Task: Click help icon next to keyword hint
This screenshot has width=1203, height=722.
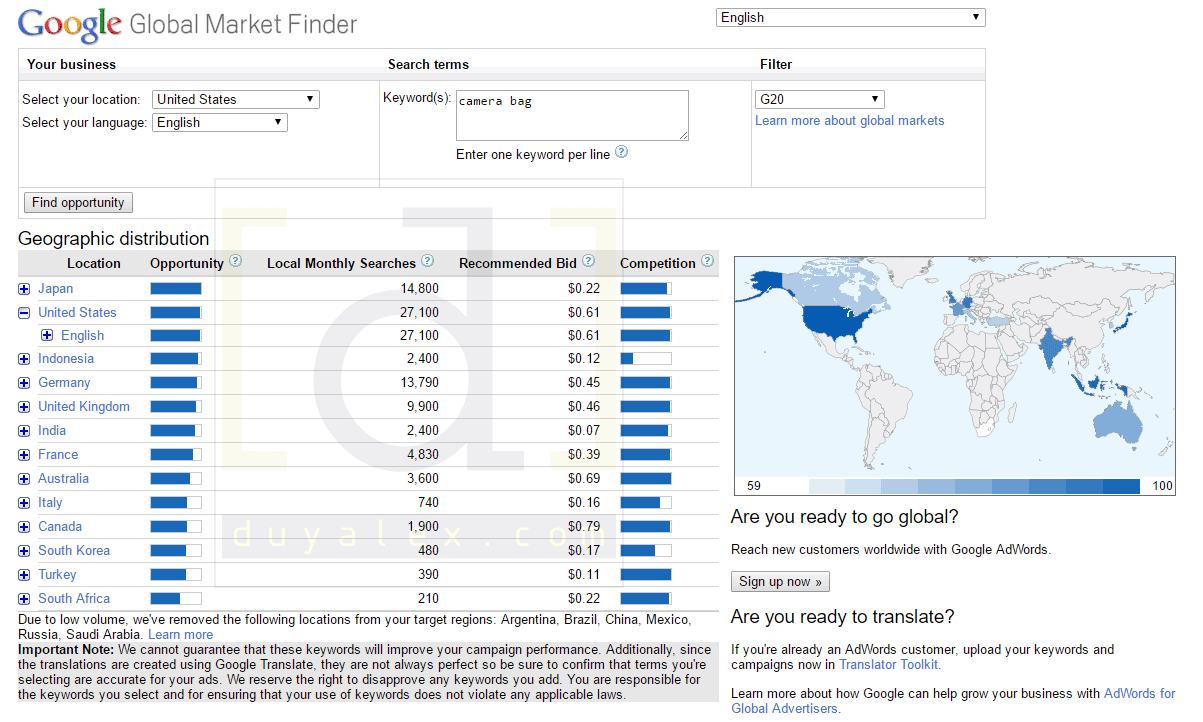Action: pos(621,152)
